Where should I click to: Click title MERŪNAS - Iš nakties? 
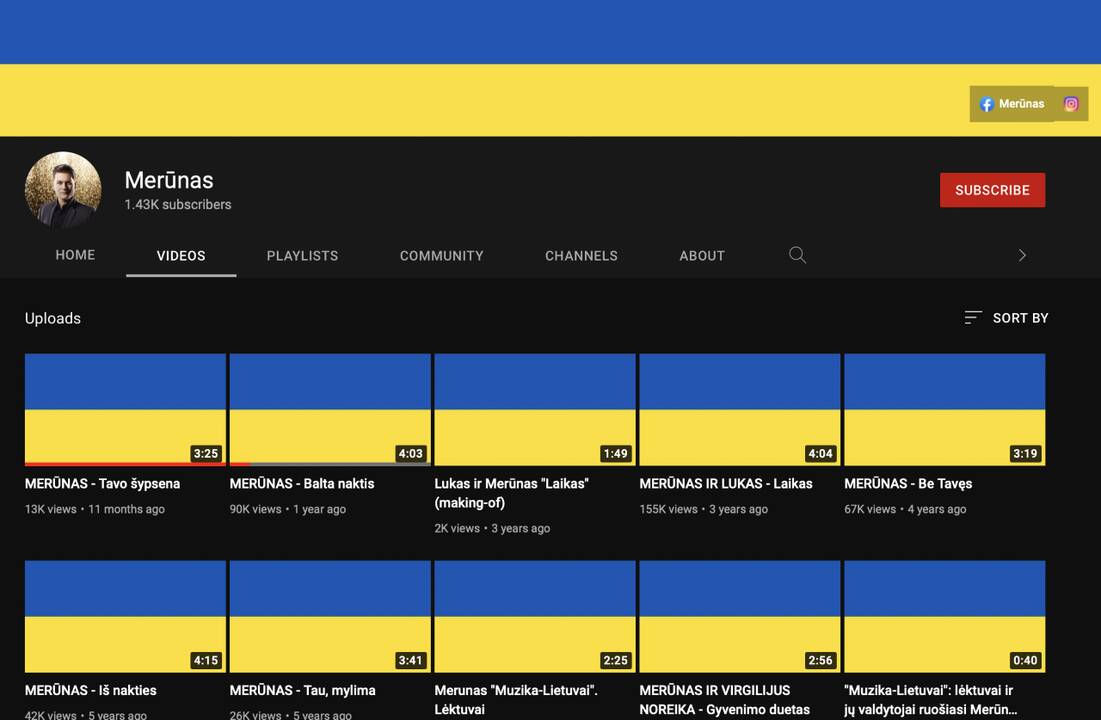point(91,690)
